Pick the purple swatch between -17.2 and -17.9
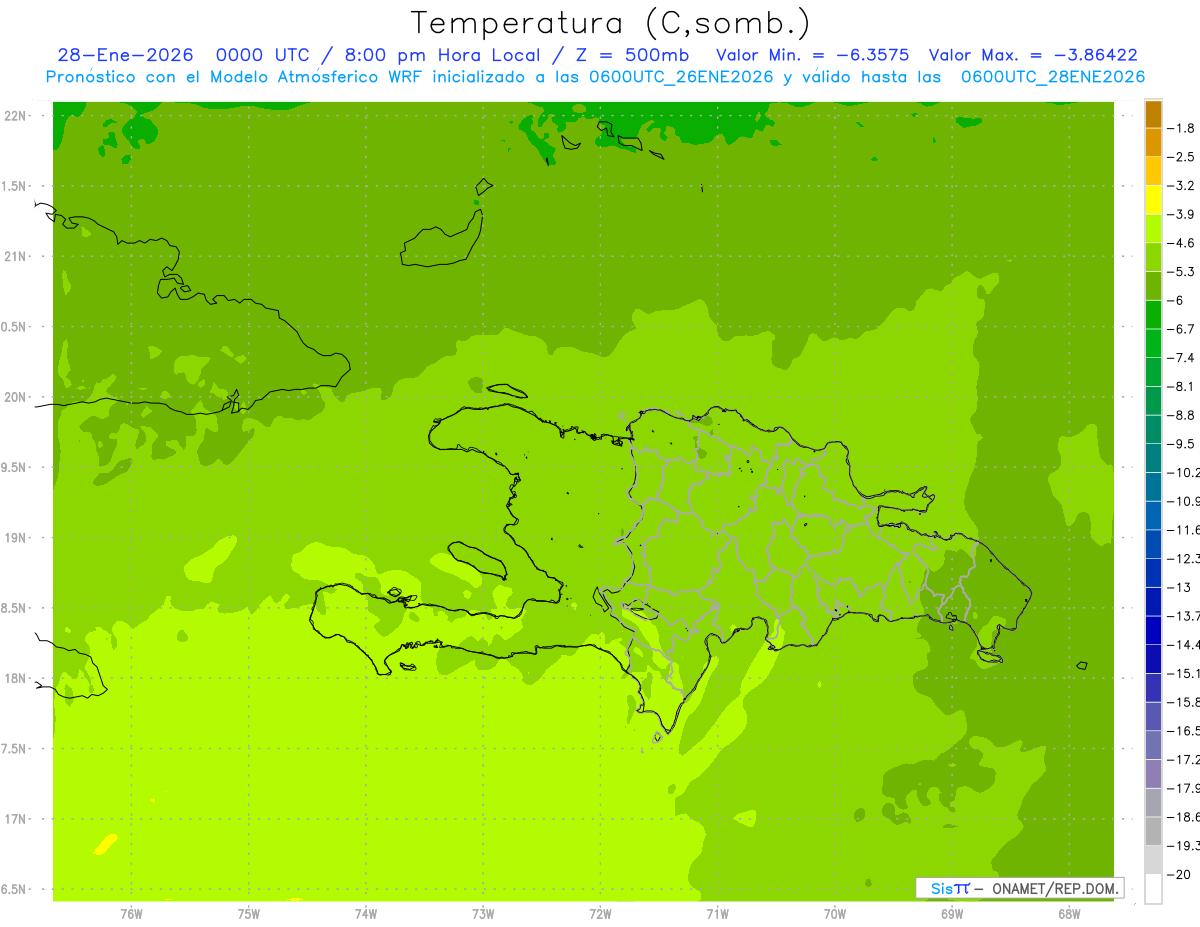This screenshot has width=1200, height=927. (x=1153, y=773)
